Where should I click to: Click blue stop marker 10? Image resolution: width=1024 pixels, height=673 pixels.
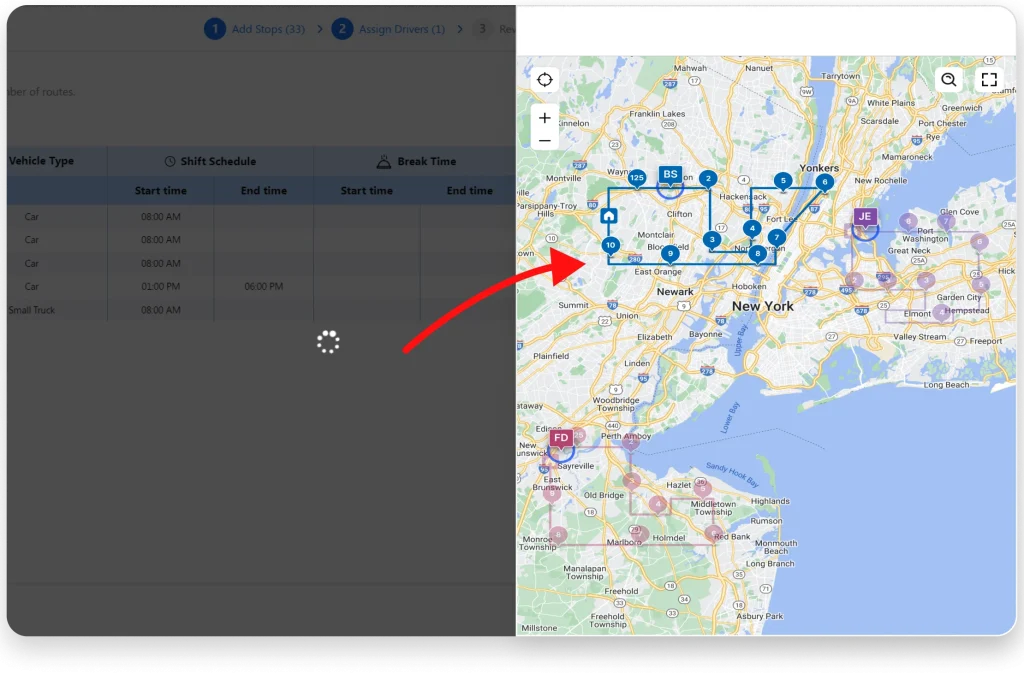pyautogui.click(x=610, y=245)
